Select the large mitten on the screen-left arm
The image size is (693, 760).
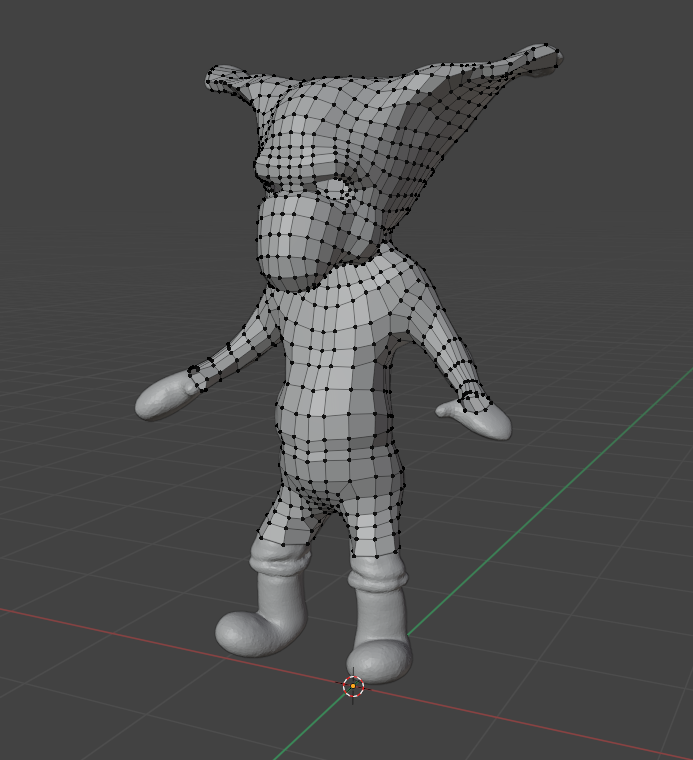click(166, 394)
